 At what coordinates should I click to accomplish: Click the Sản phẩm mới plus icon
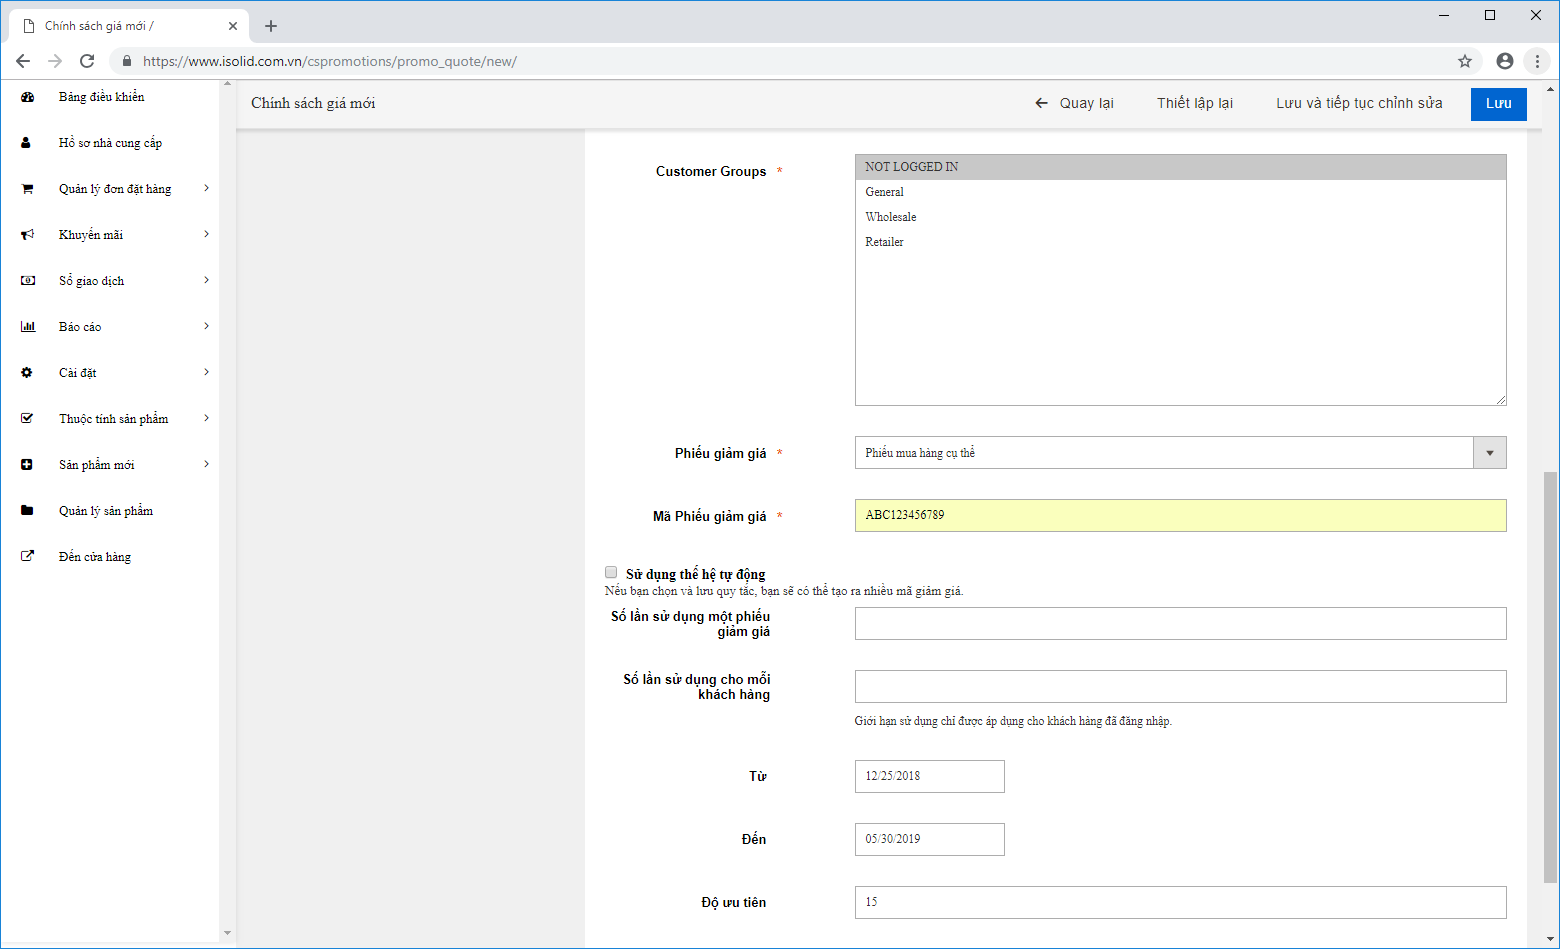(27, 465)
